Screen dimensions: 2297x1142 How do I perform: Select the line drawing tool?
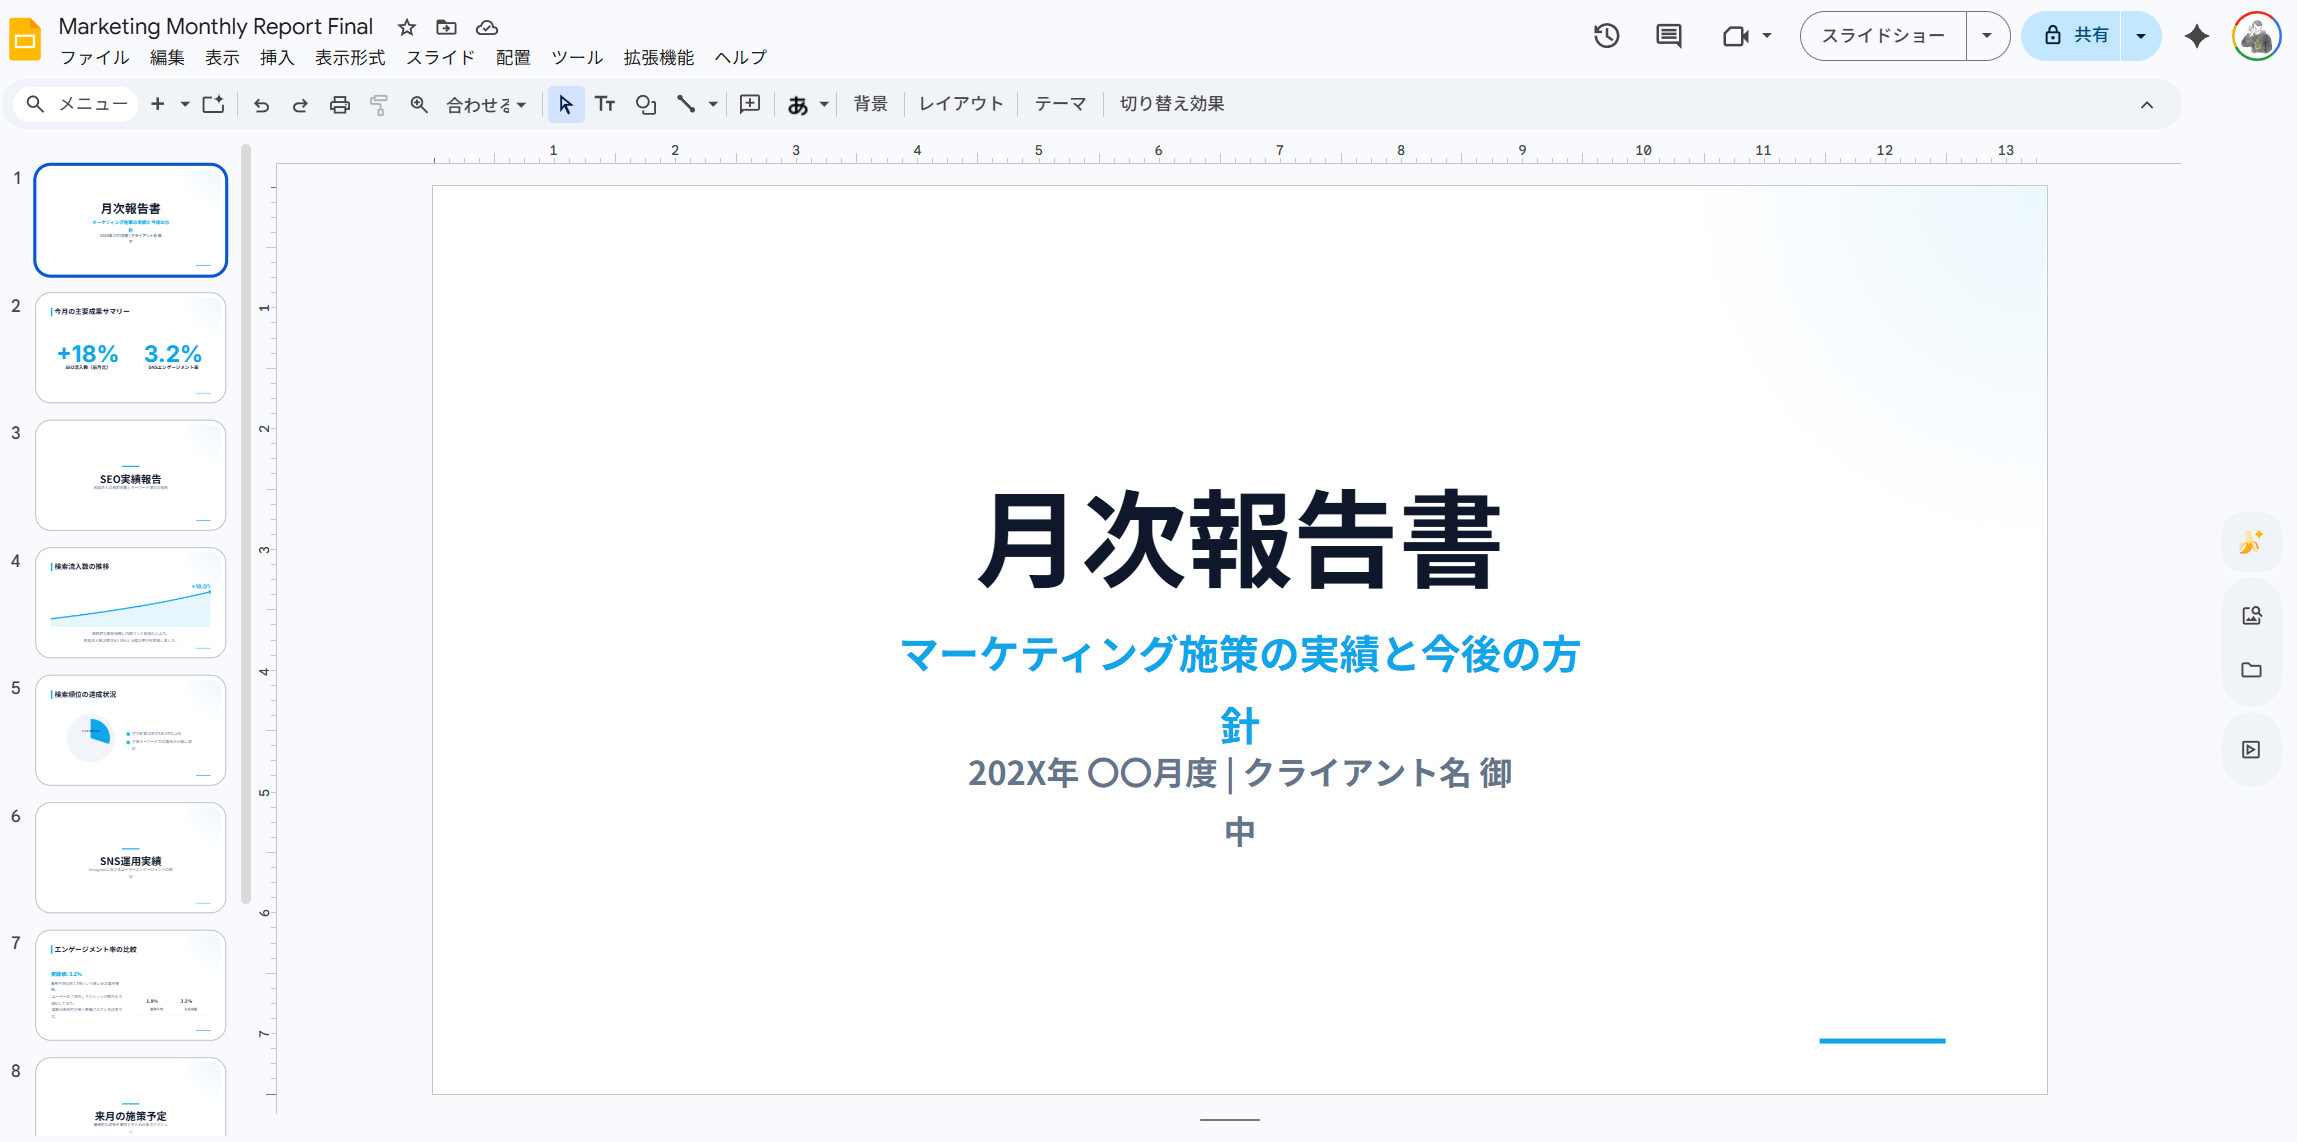[x=688, y=103]
